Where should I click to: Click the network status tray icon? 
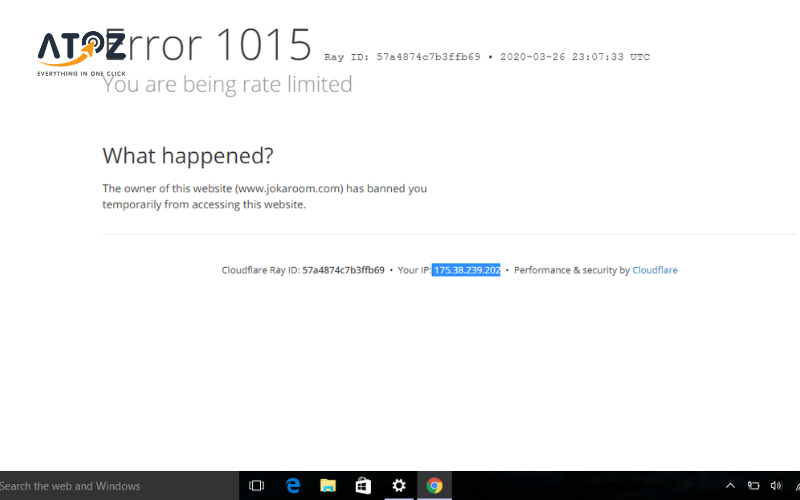point(753,486)
